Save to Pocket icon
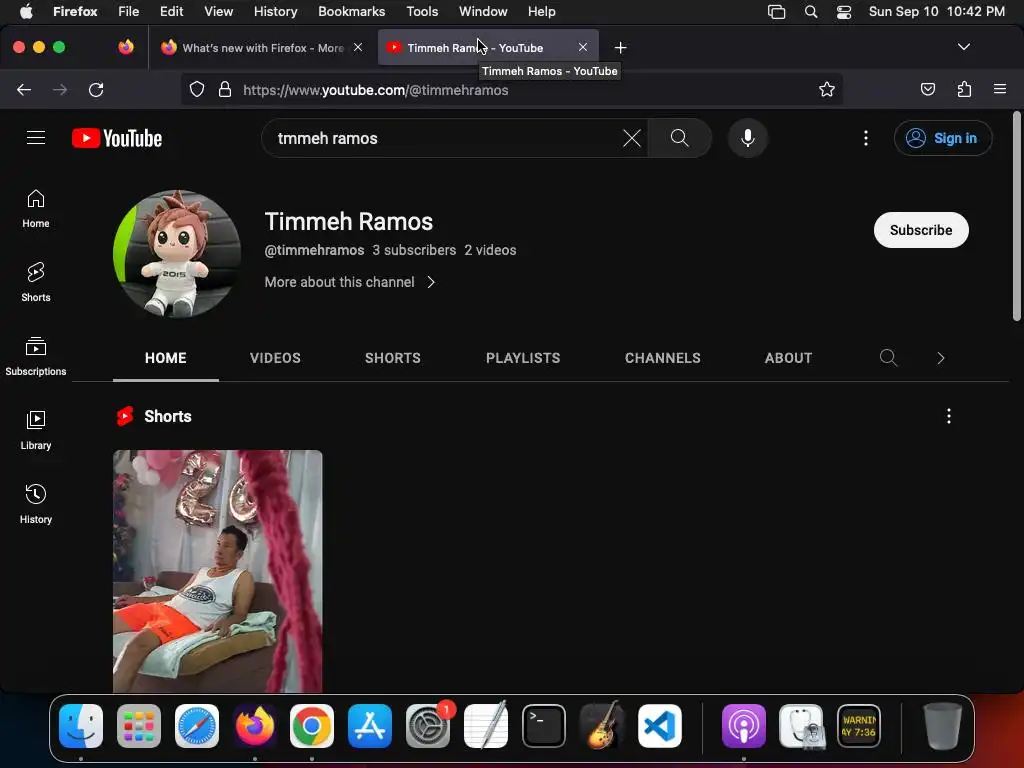This screenshot has width=1024, height=768. (x=927, y=89)
